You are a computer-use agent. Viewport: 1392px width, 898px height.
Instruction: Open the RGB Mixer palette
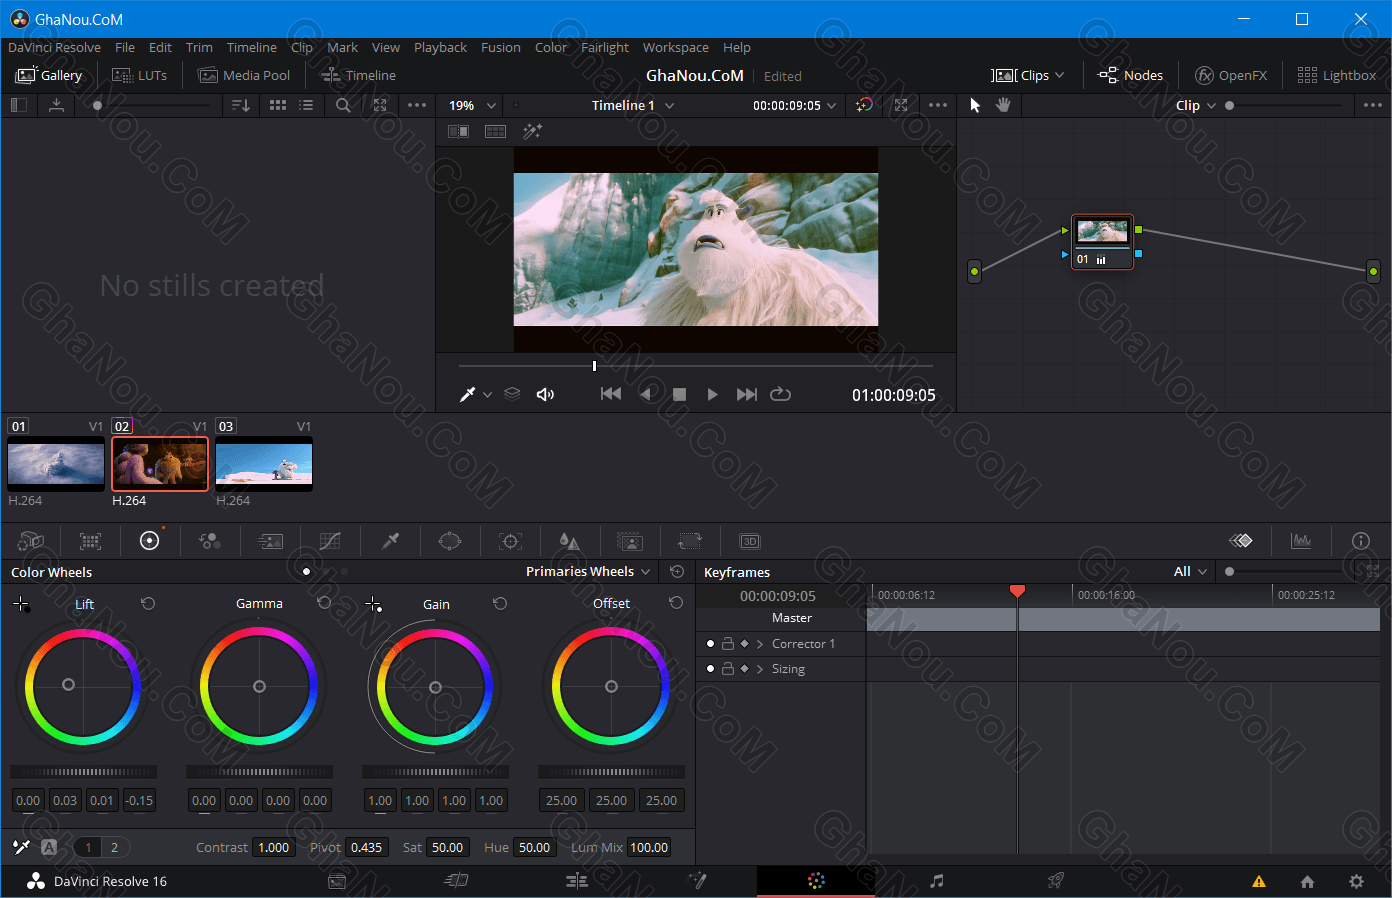(210, 541)
